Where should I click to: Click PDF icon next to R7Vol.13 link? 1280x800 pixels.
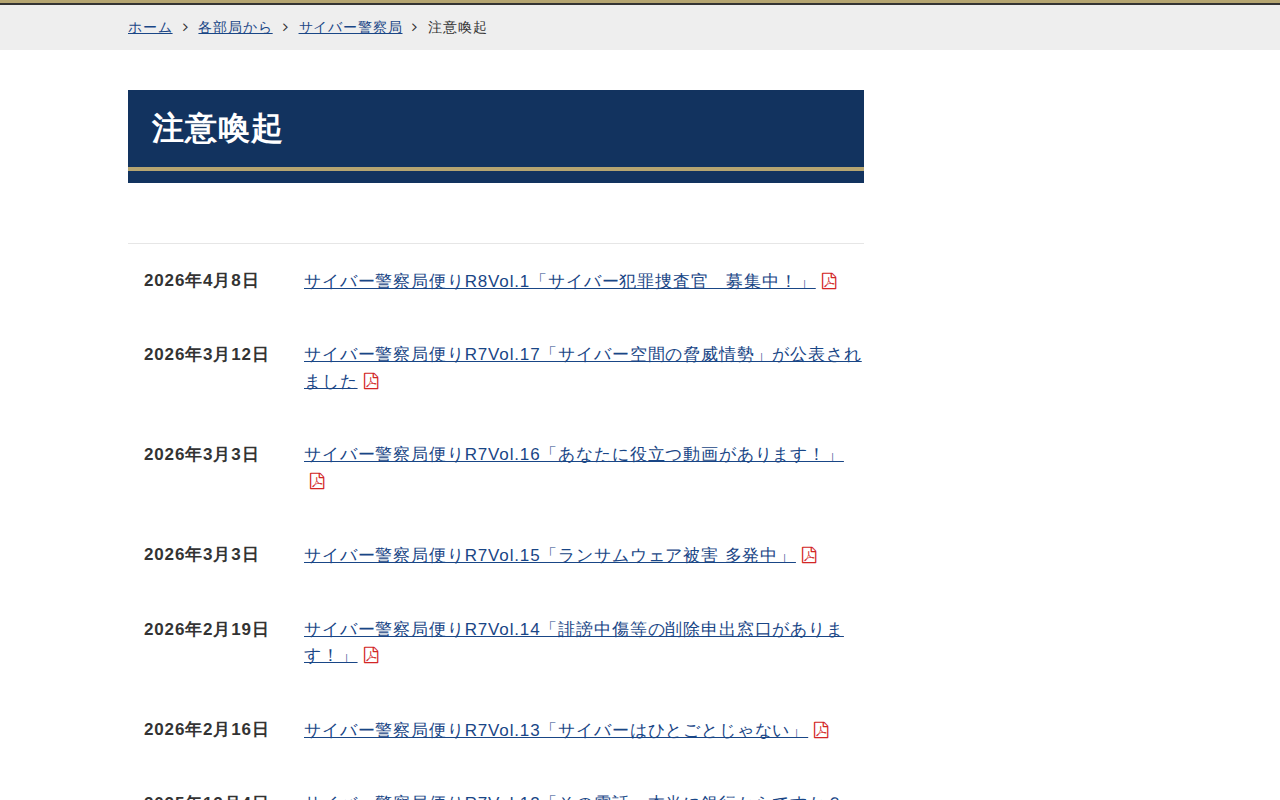tap(821, 730)
